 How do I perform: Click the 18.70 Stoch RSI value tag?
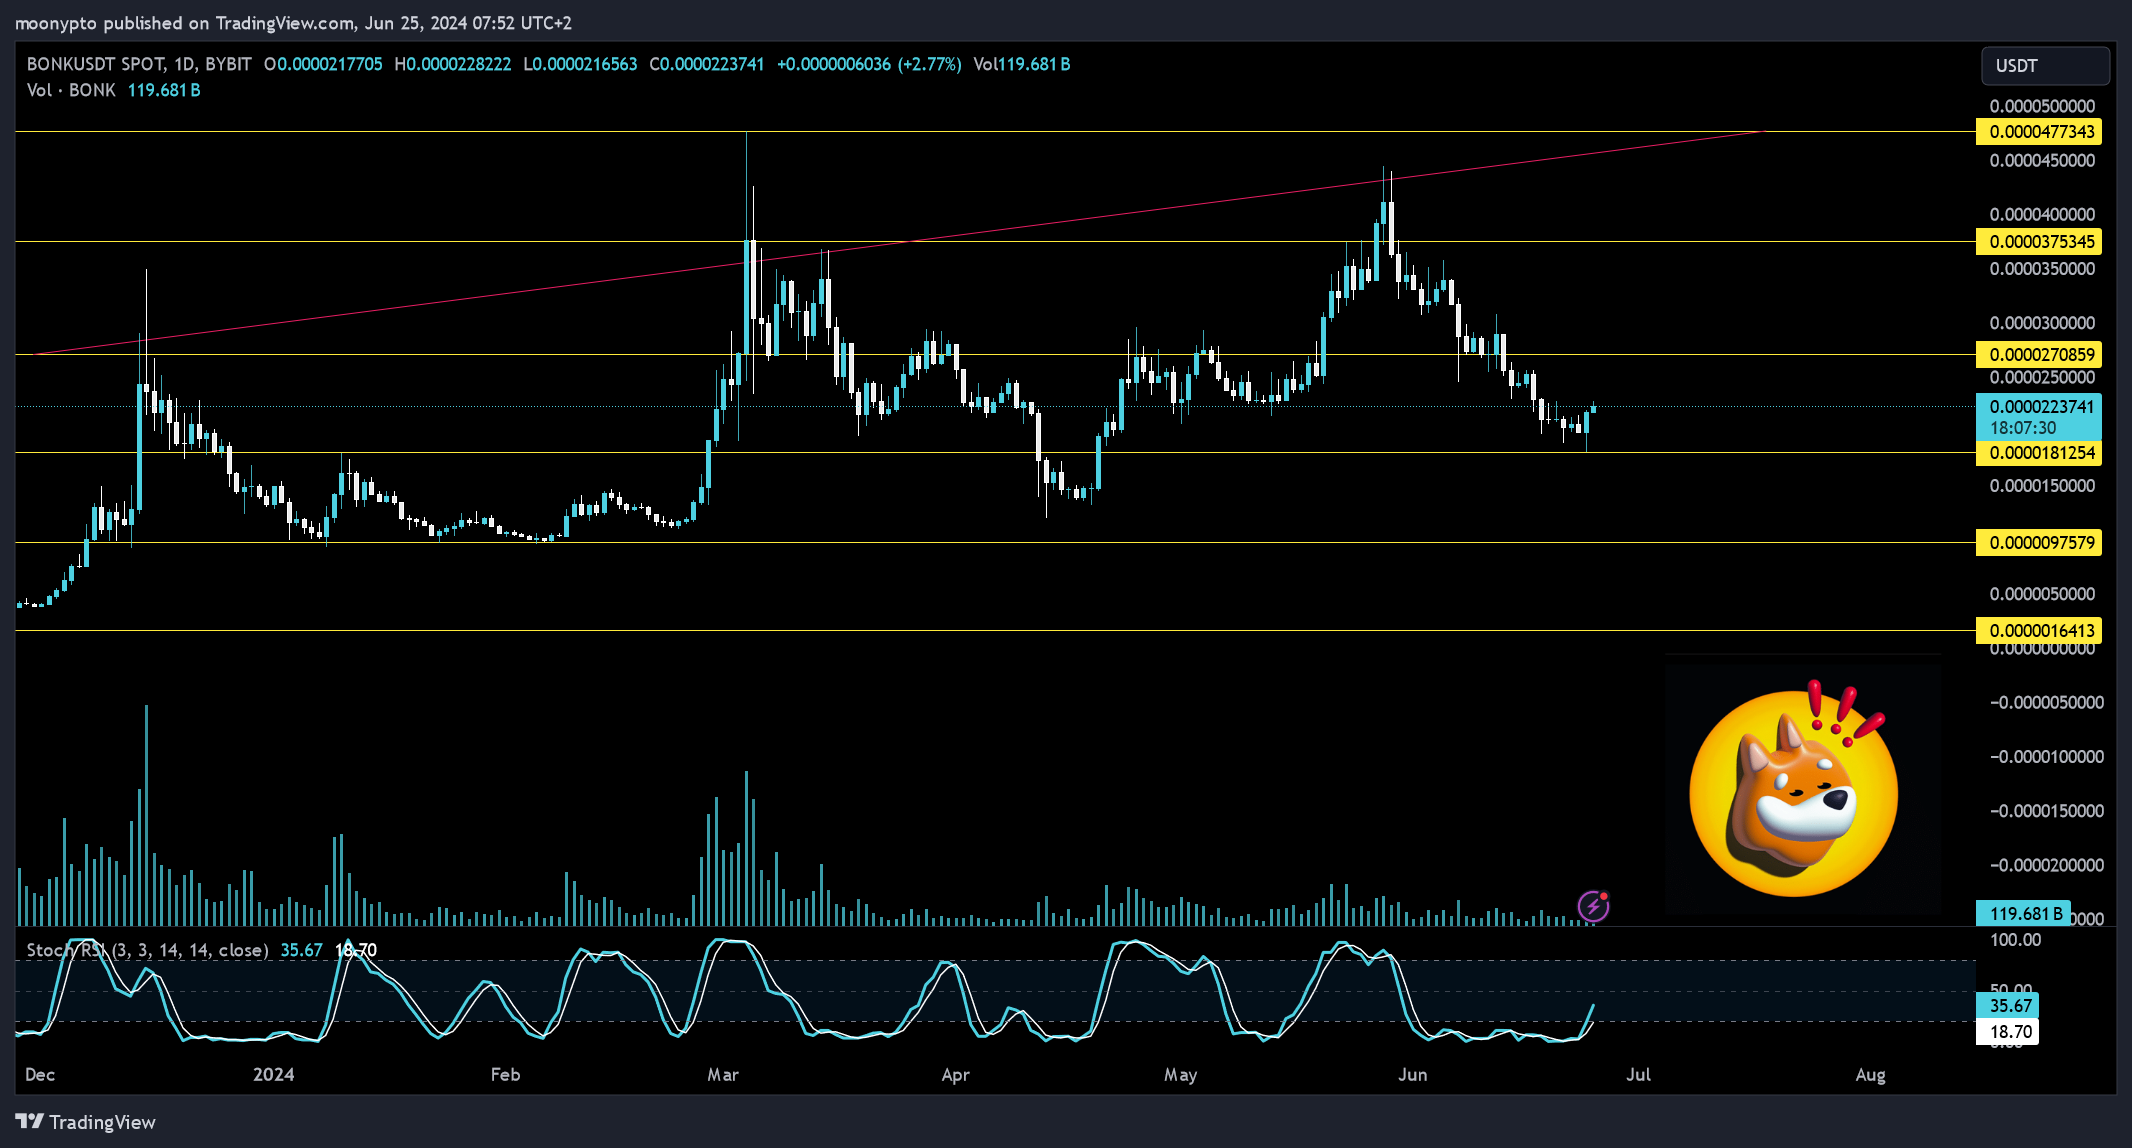point(2008,1032)
